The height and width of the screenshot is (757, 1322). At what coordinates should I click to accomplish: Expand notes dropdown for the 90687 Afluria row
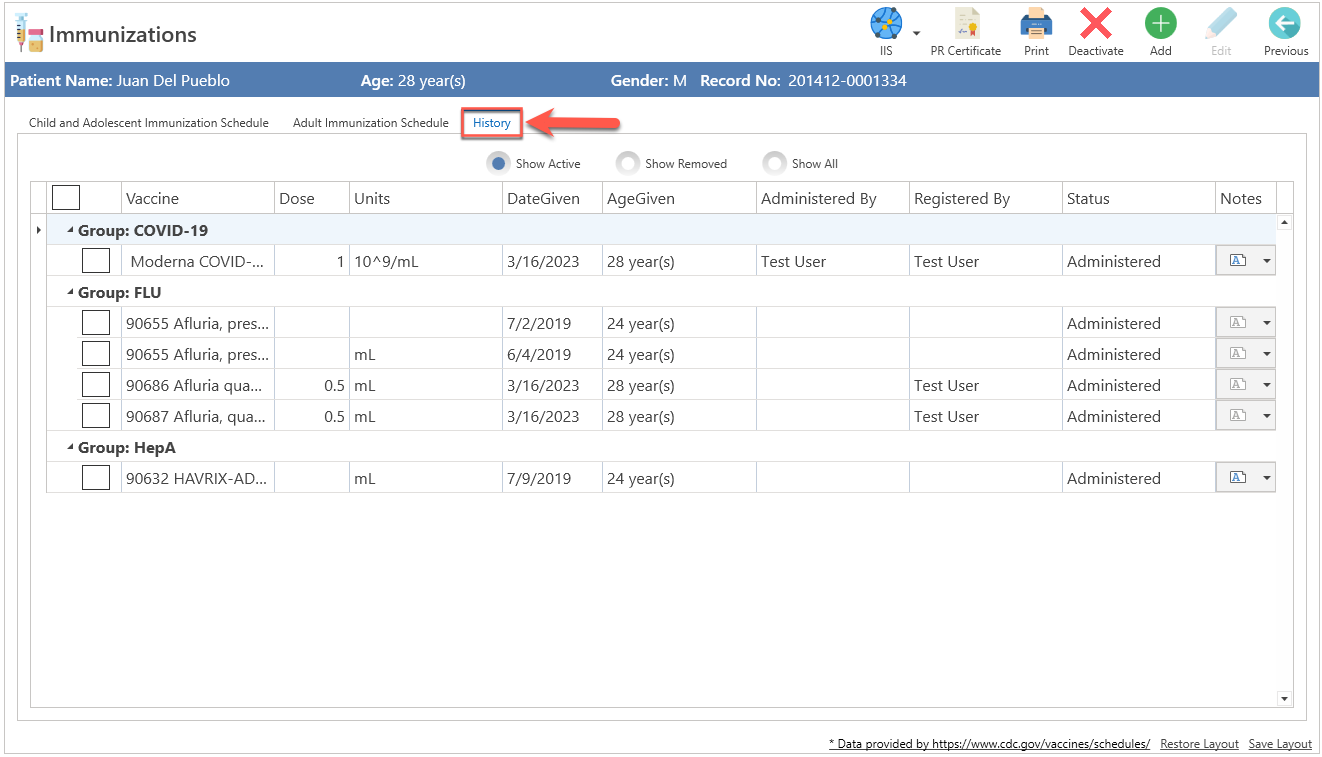(1267, 416)
